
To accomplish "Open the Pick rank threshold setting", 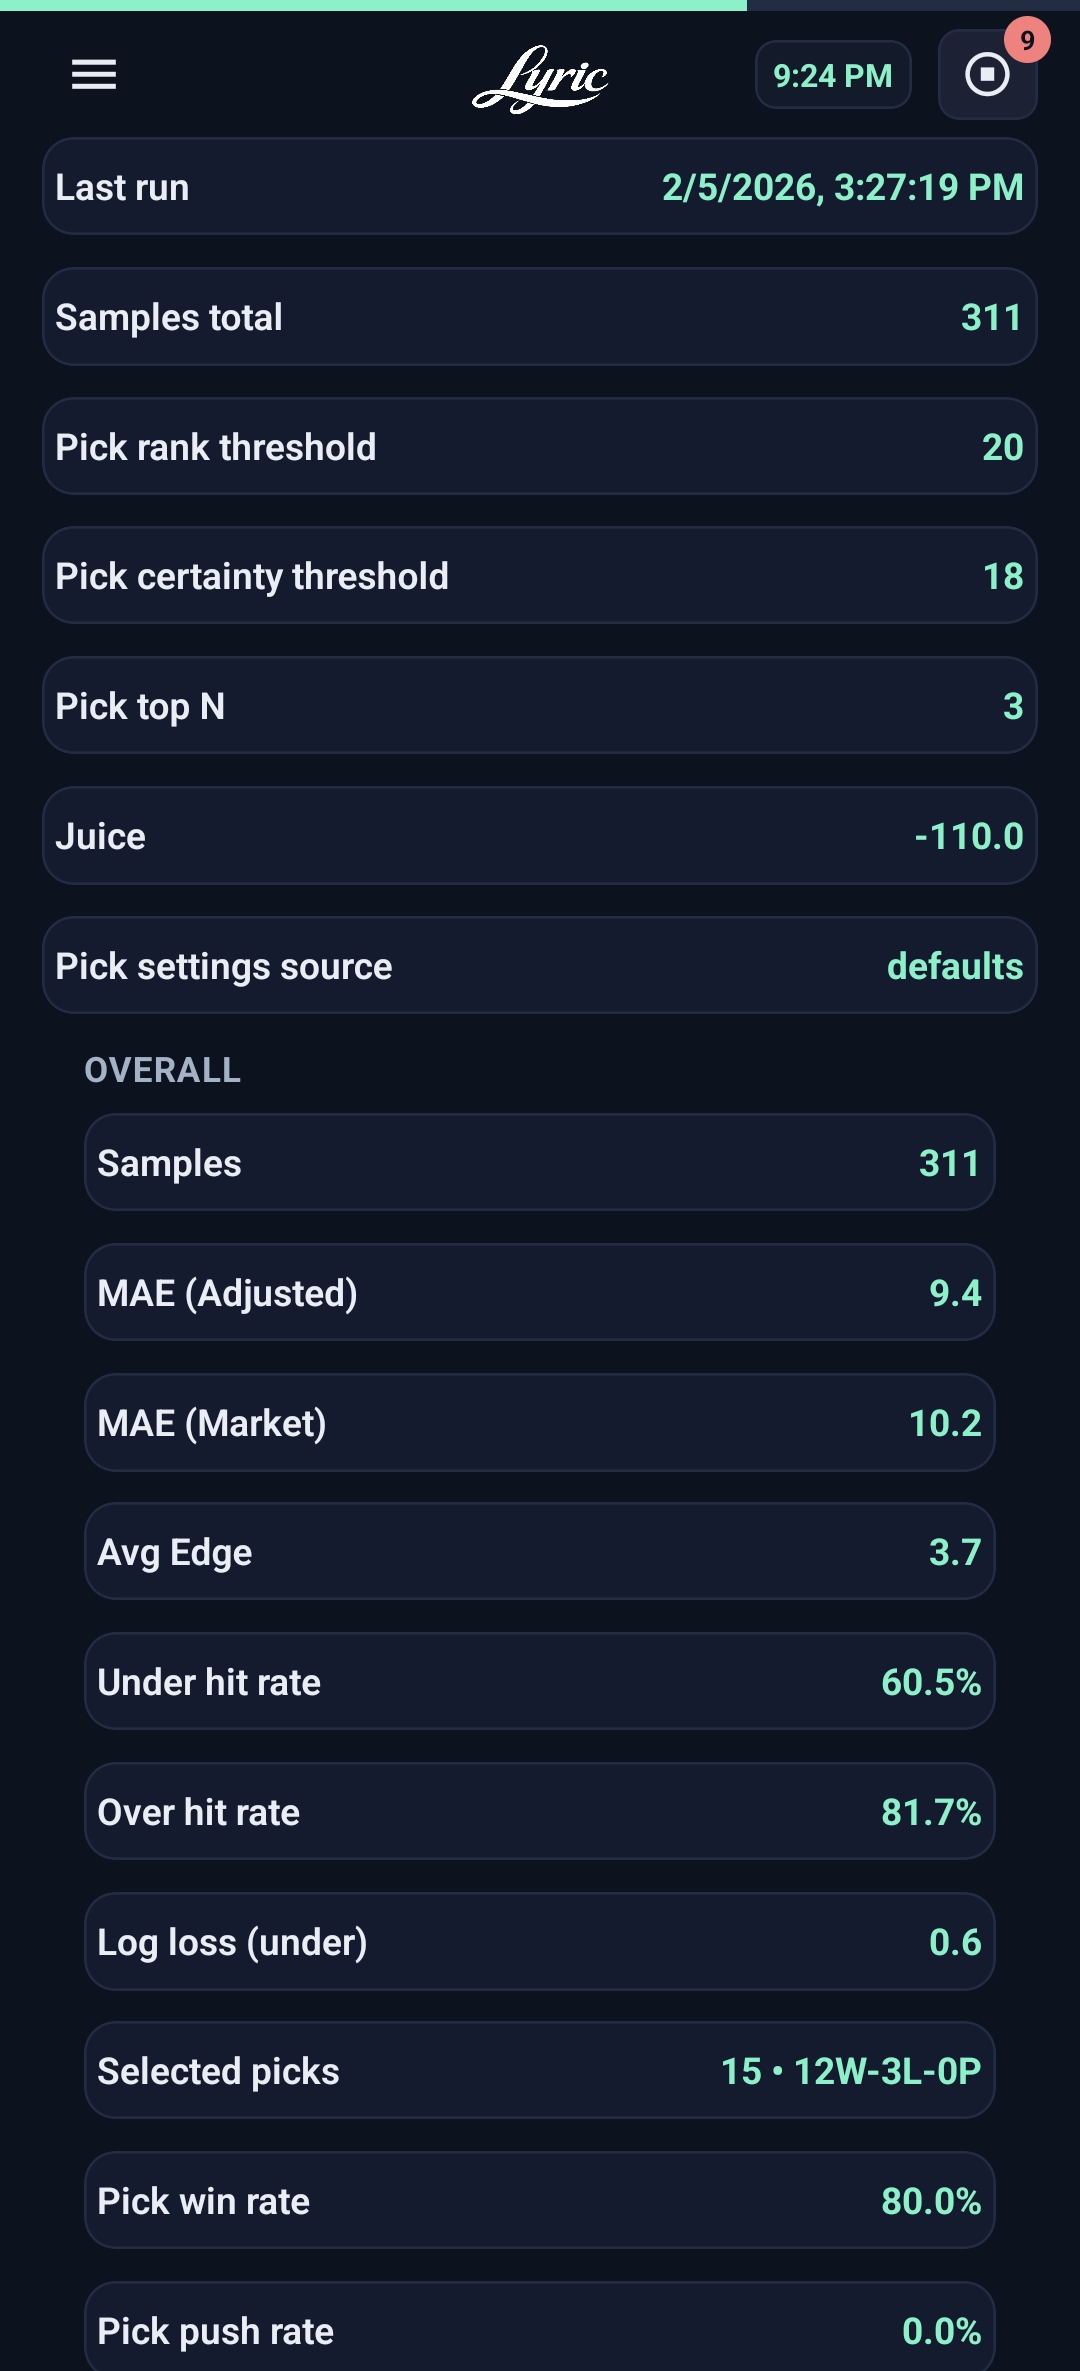I will click(540, 446).
